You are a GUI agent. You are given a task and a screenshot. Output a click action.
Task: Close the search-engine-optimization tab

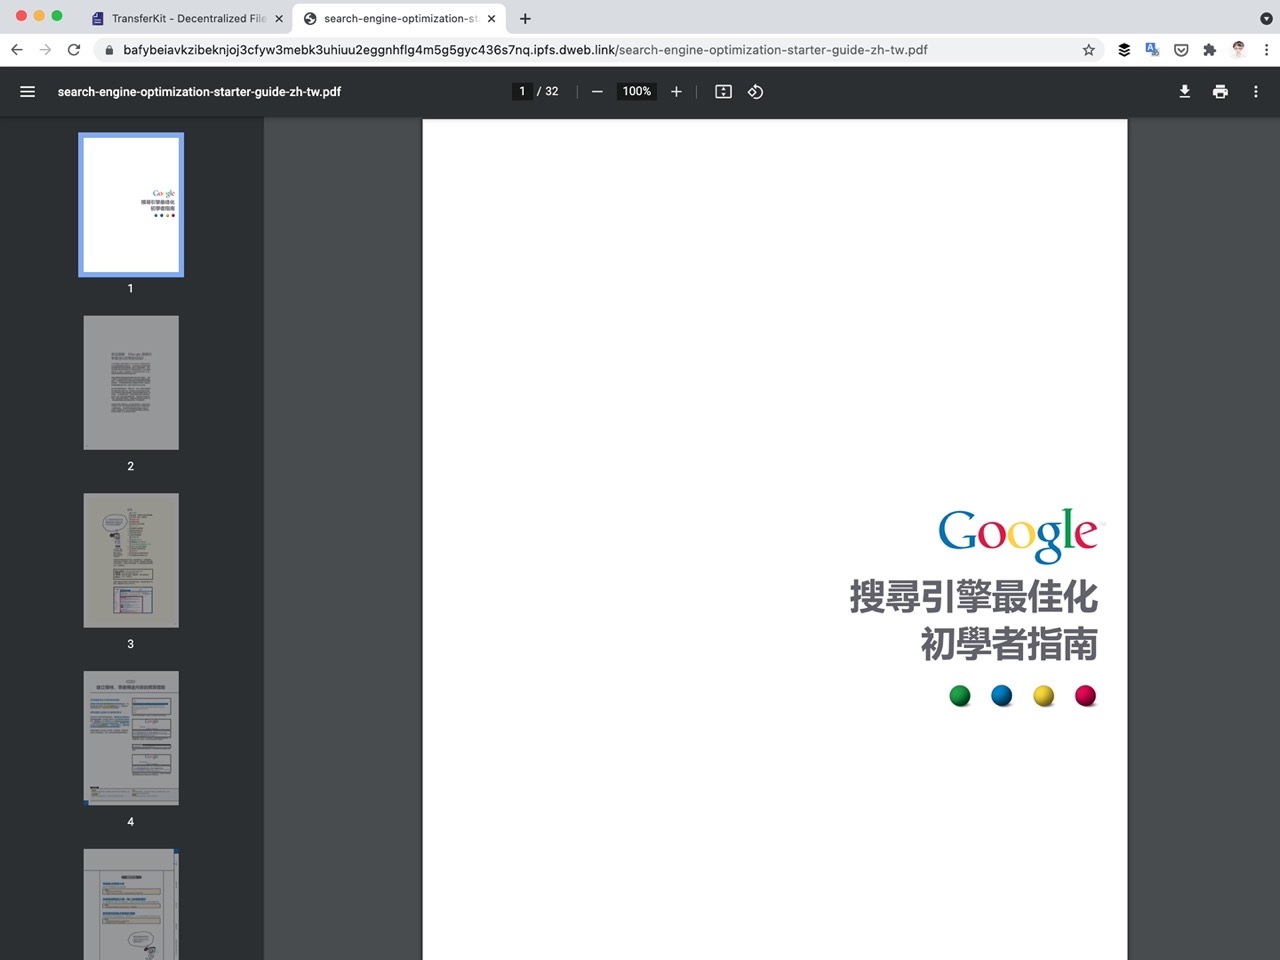click(491, 18)
